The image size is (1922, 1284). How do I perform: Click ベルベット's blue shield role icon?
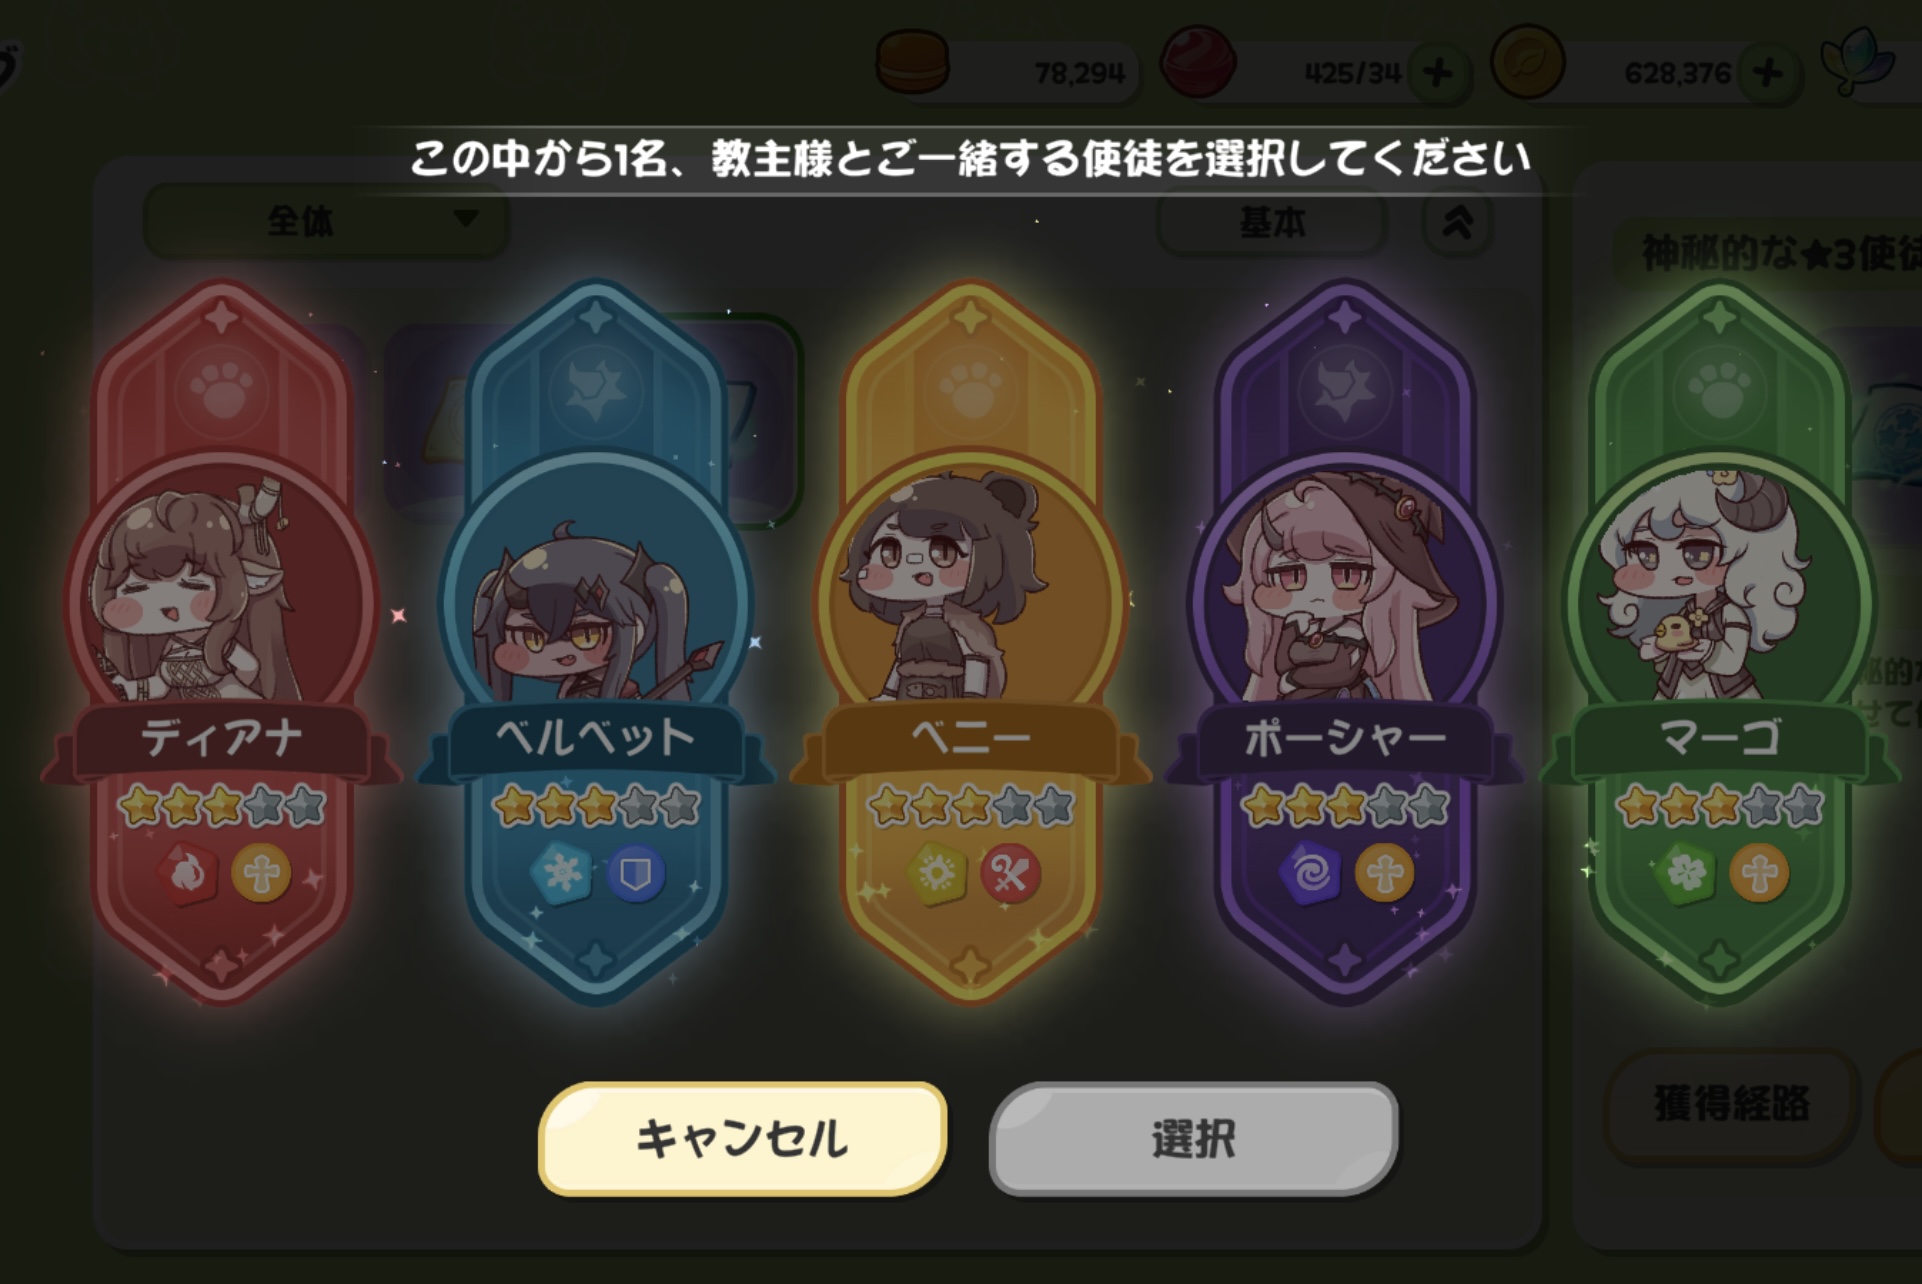point(636,874)
